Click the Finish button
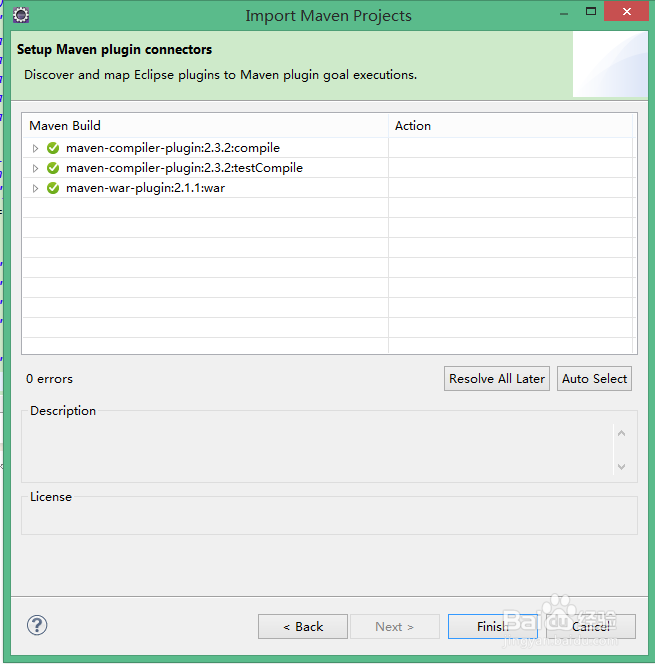655x664 pixels. (492, 626)
